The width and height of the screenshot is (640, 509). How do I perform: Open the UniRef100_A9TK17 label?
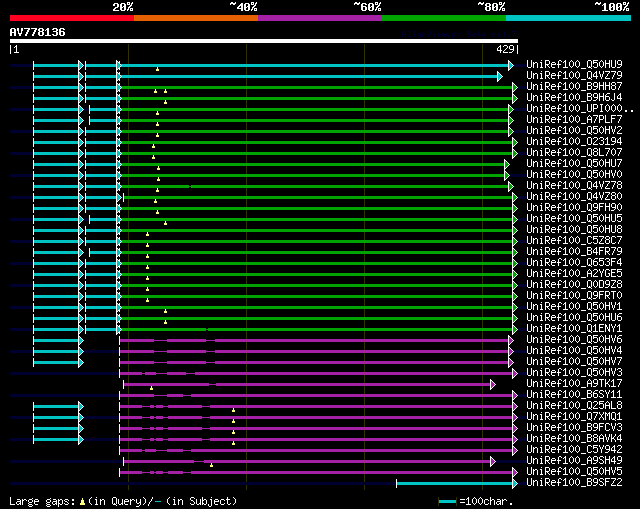click(574, 384)
